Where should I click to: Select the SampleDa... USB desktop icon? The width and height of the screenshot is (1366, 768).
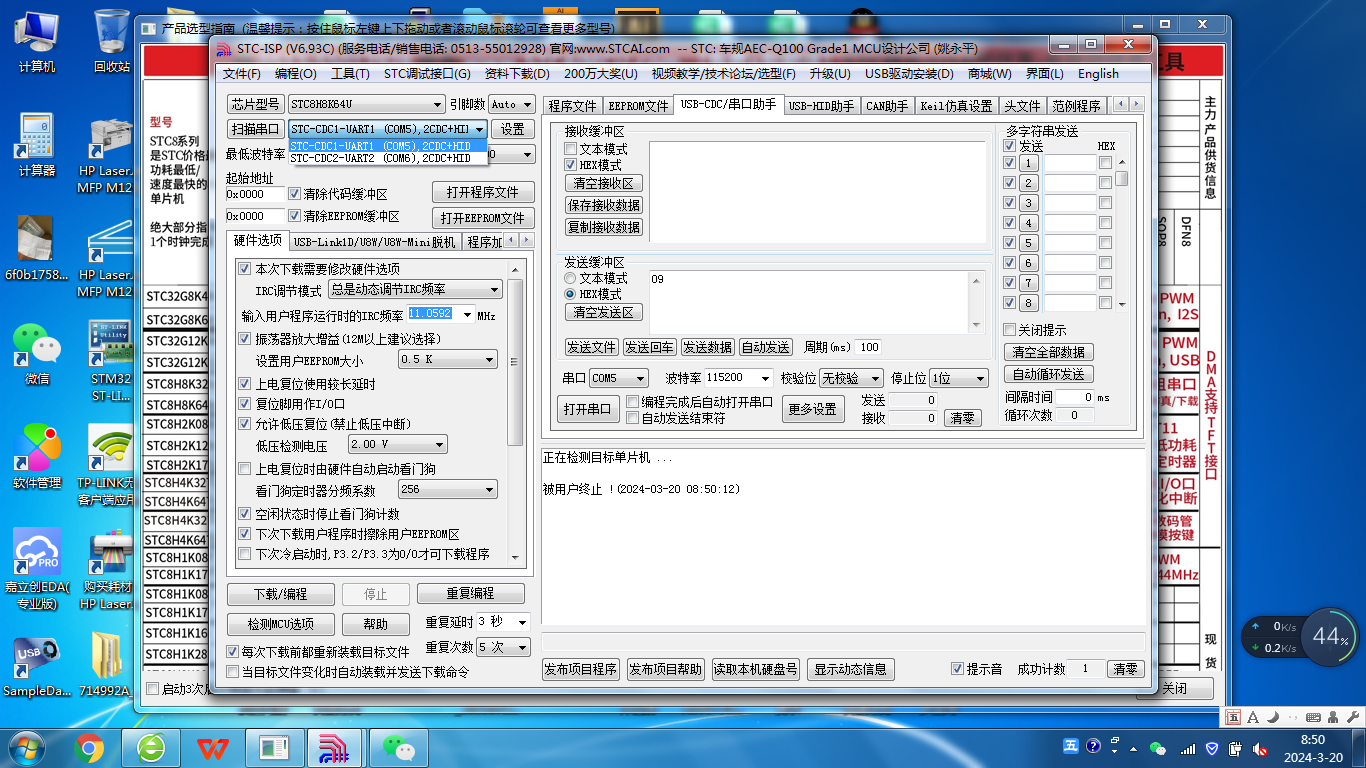[37, 665]
